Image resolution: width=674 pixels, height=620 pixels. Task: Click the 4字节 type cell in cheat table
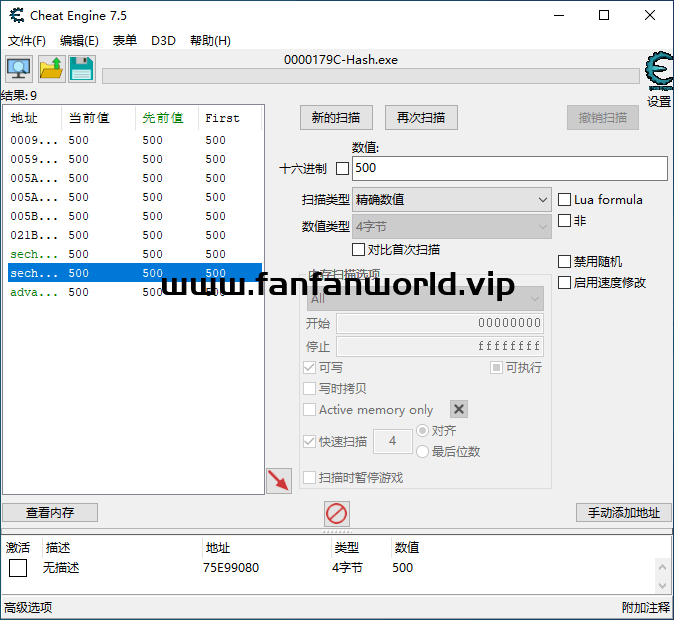(347, 568)
